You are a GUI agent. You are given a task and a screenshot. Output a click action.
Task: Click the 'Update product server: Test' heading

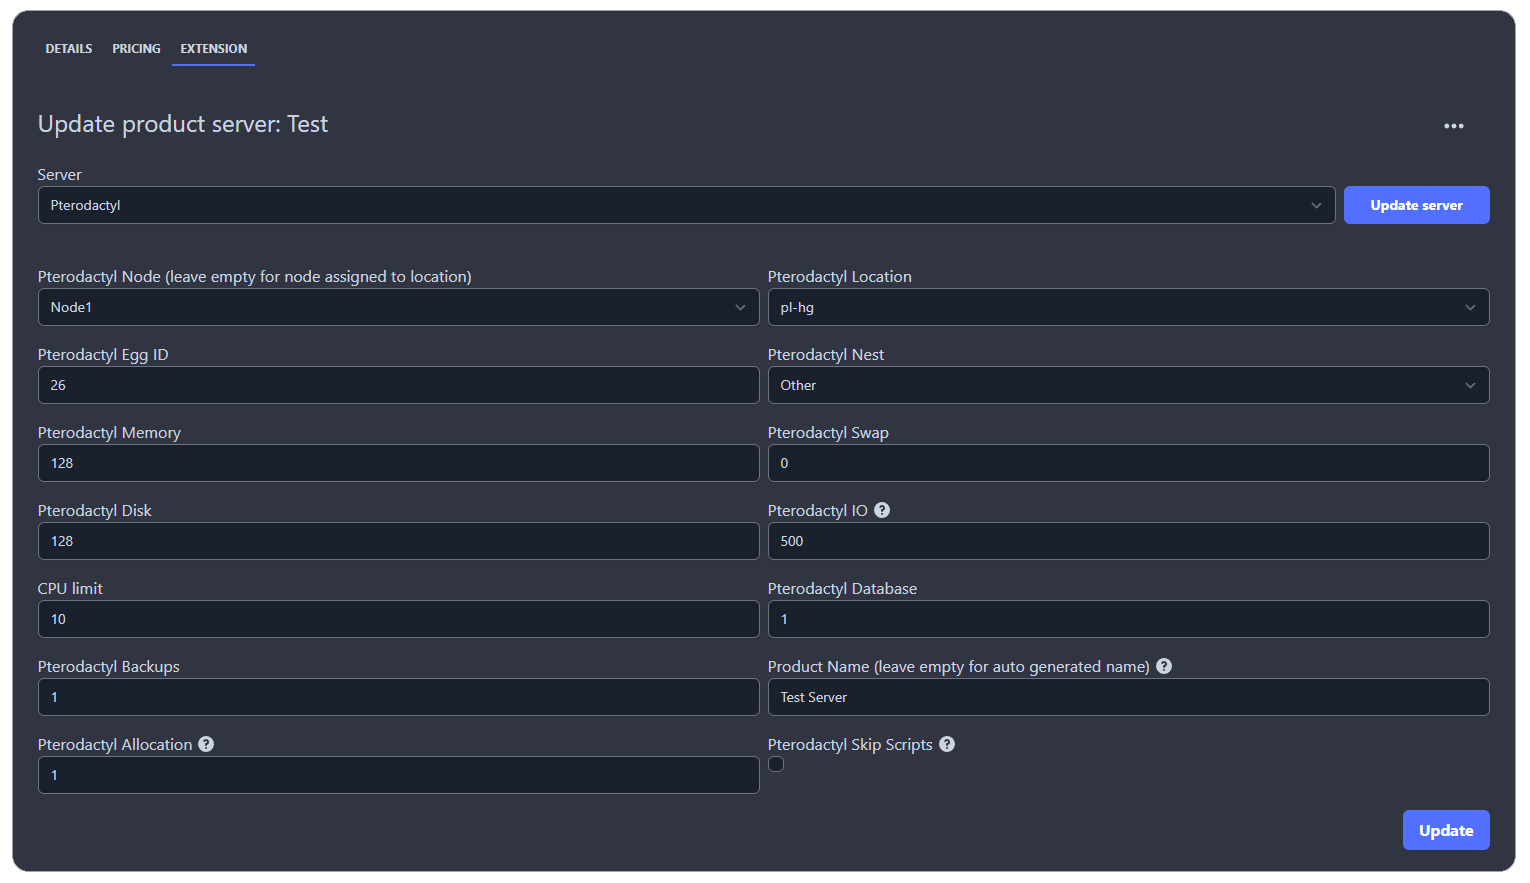click(183, 124)
